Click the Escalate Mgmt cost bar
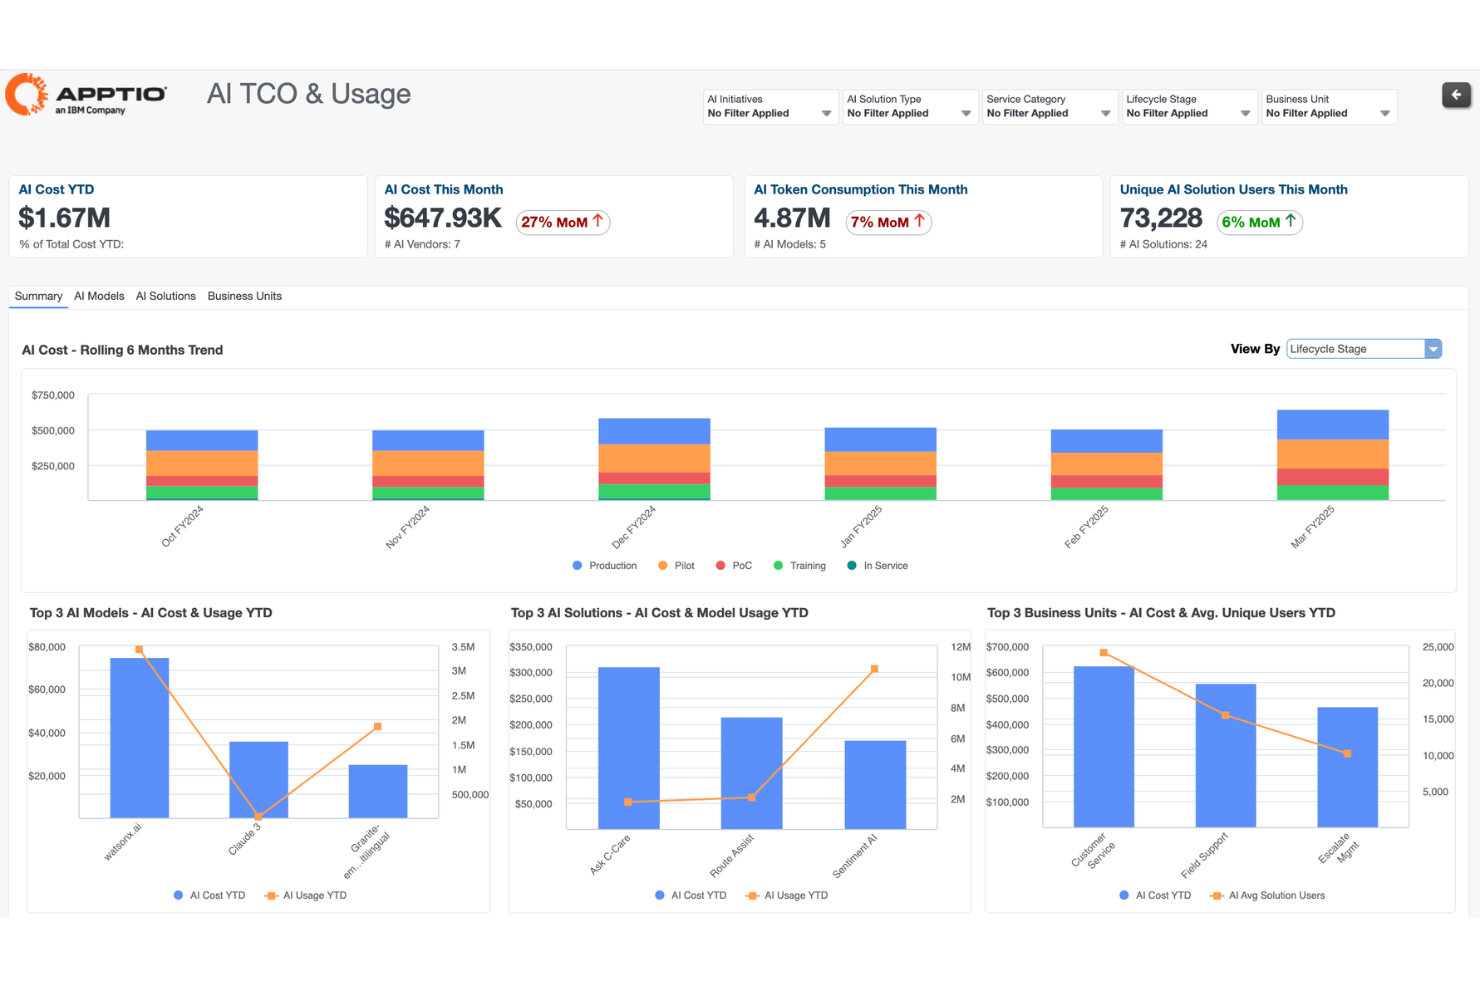 (1348, 767)
